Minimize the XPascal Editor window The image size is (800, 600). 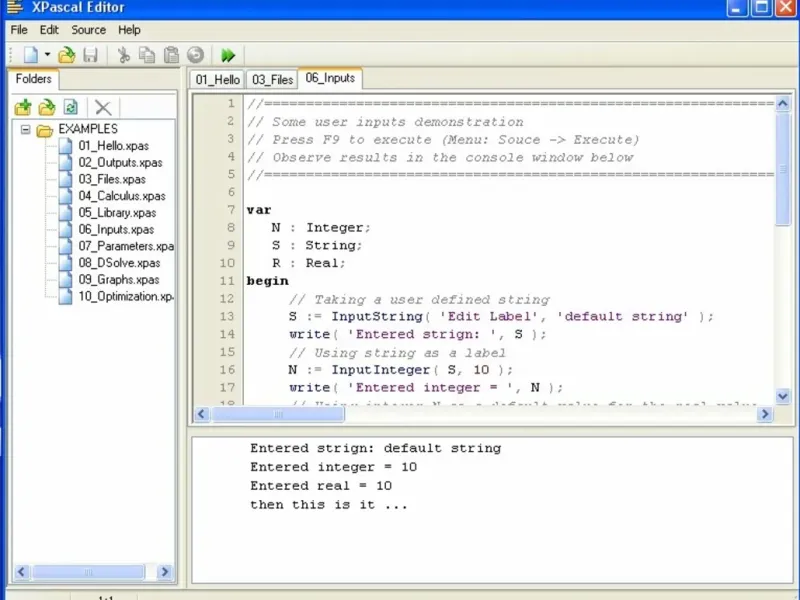[x=737, y=8]
